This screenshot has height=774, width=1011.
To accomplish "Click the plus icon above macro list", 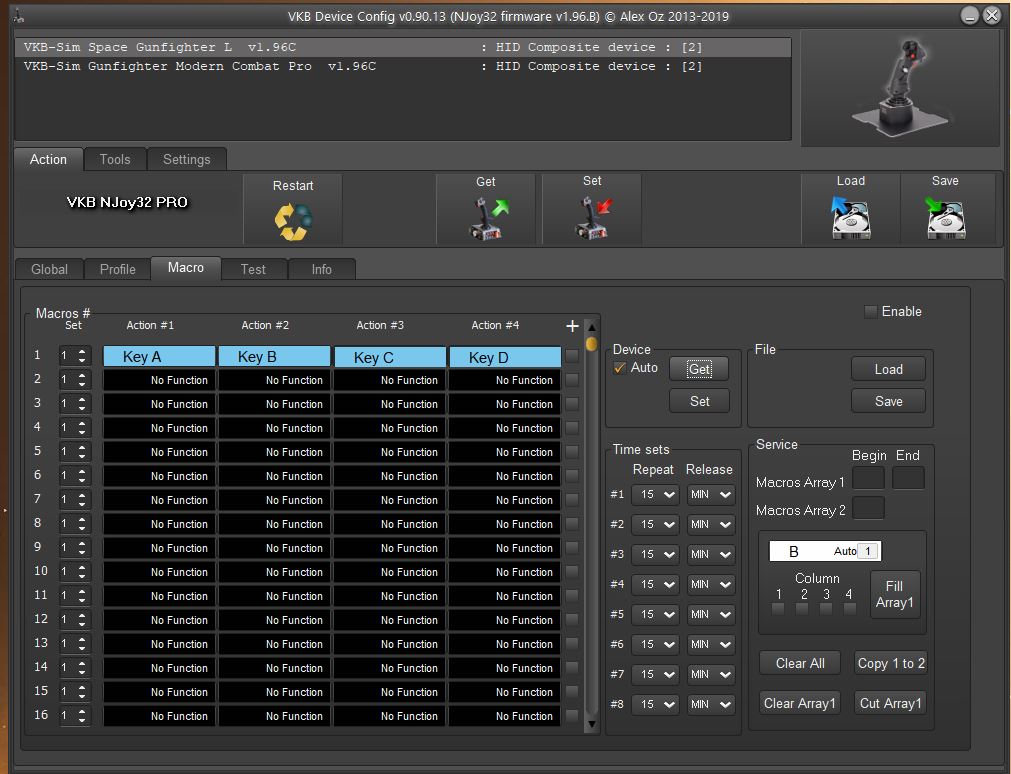I will pos(572,326).
